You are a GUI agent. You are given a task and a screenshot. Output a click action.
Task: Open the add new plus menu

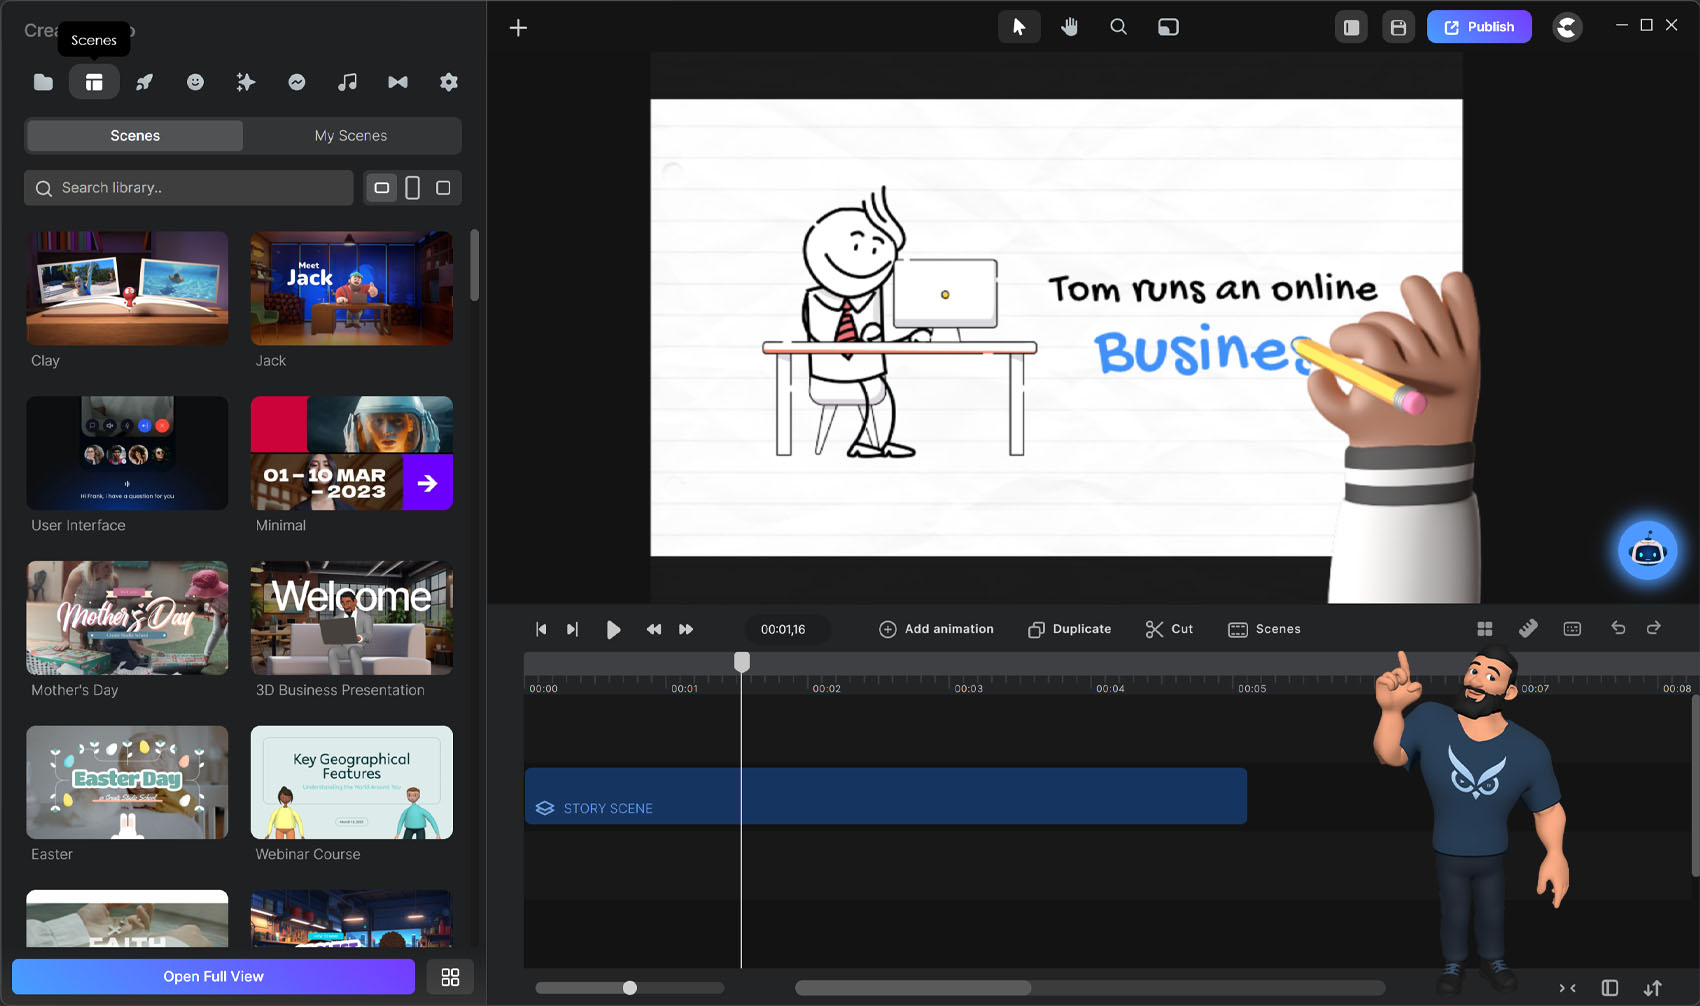[518, 28]
